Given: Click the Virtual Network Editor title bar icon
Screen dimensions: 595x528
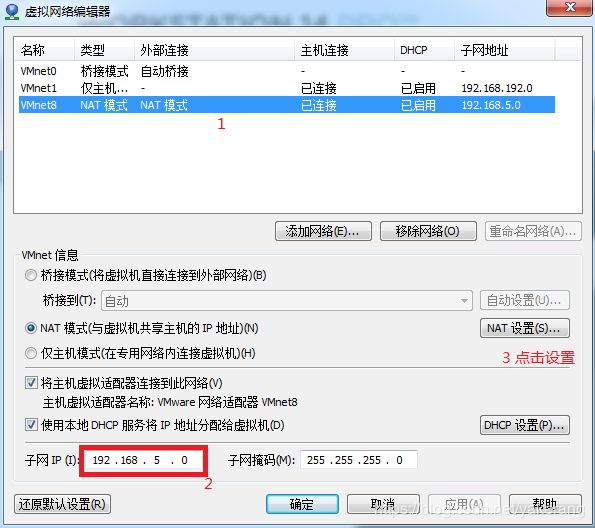Looking at the screenshot, I should (12, 11).
